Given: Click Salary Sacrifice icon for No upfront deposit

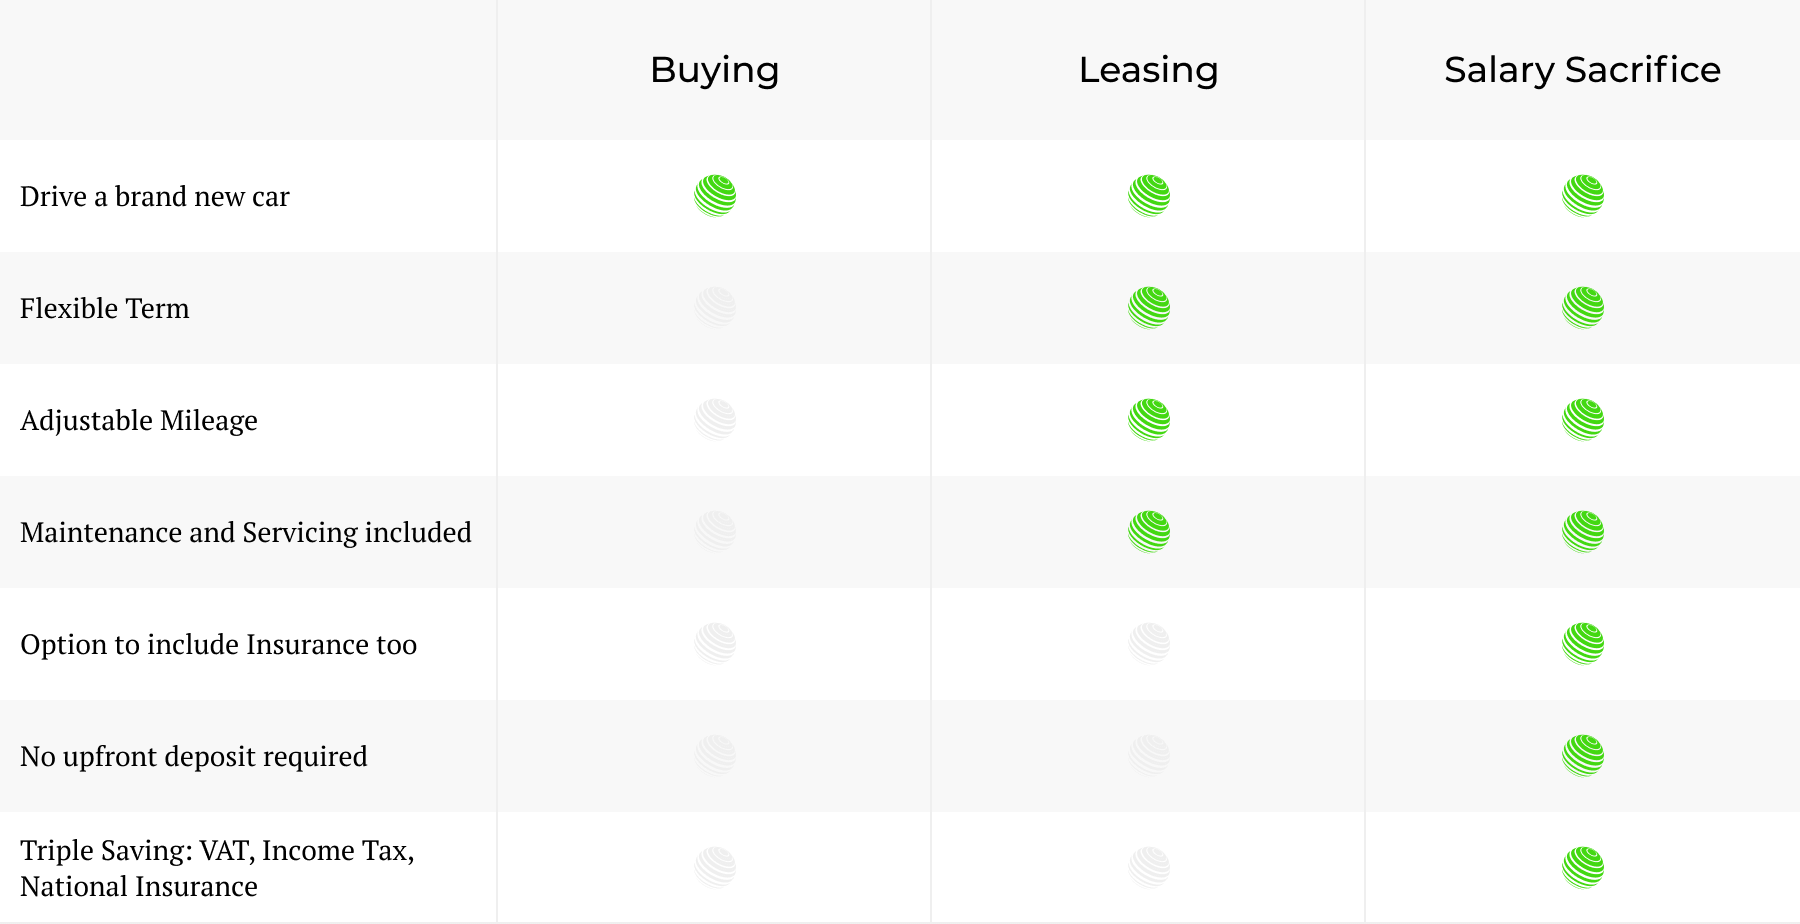Looking at the screenshot, I should pyautogui.click(x=1583, y=756).
